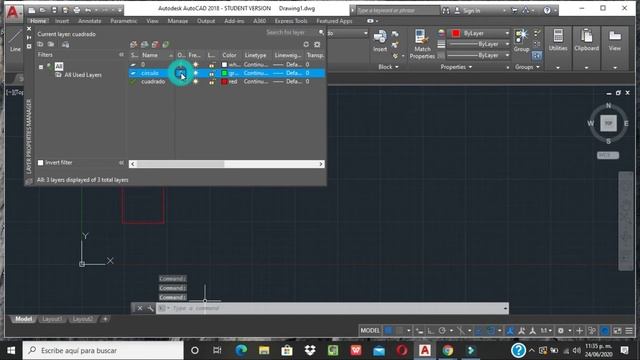Toggle ortho mode in status bar
640x360 pixels.
coord(430,331)
